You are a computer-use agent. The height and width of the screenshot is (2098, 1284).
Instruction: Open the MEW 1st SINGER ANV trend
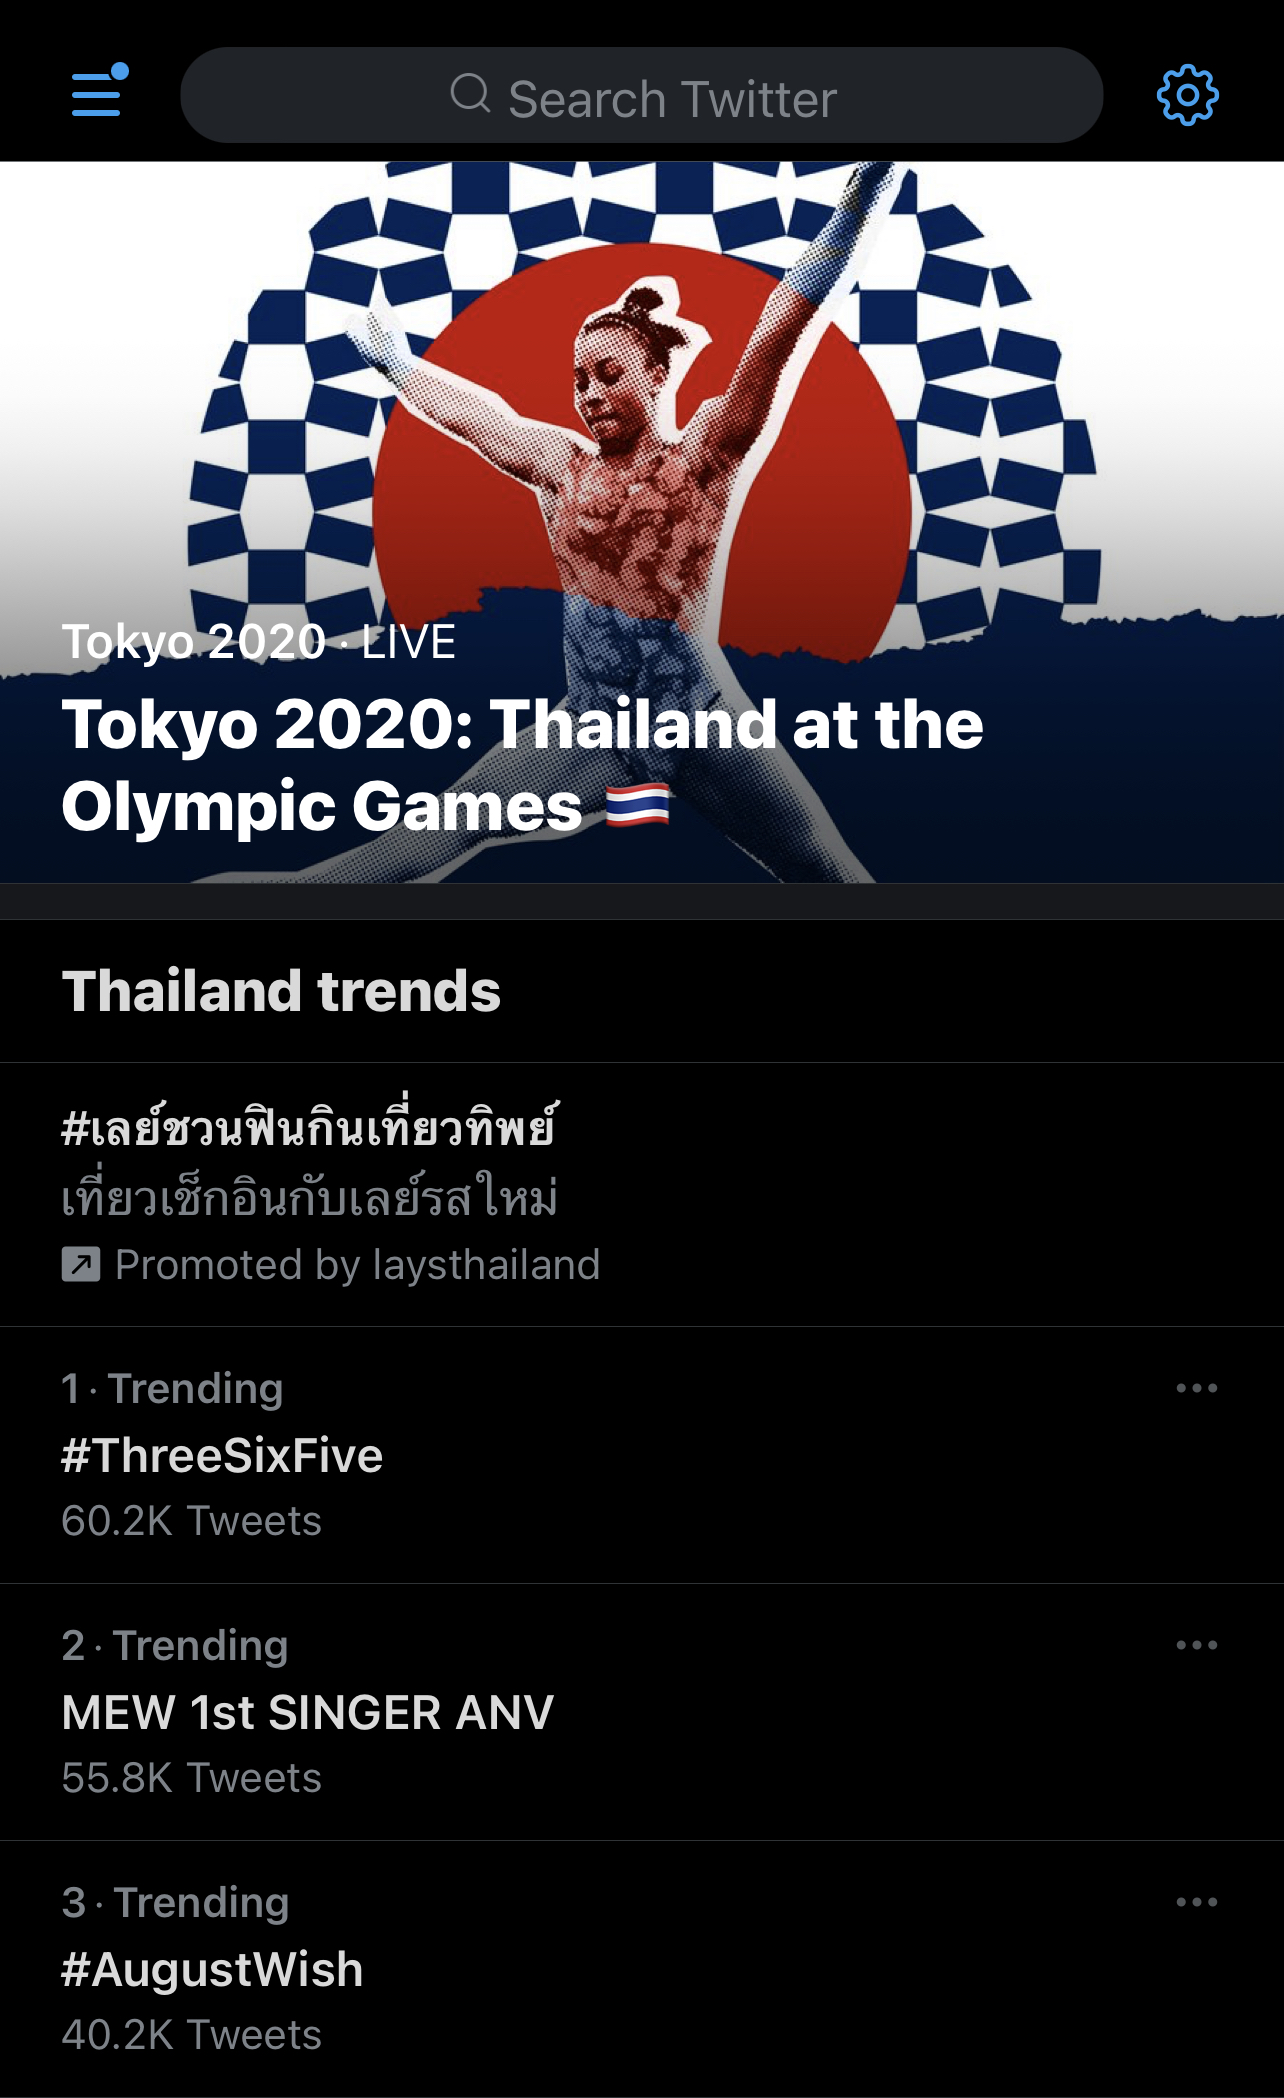pyautogui.click(x=307, y=1712)
